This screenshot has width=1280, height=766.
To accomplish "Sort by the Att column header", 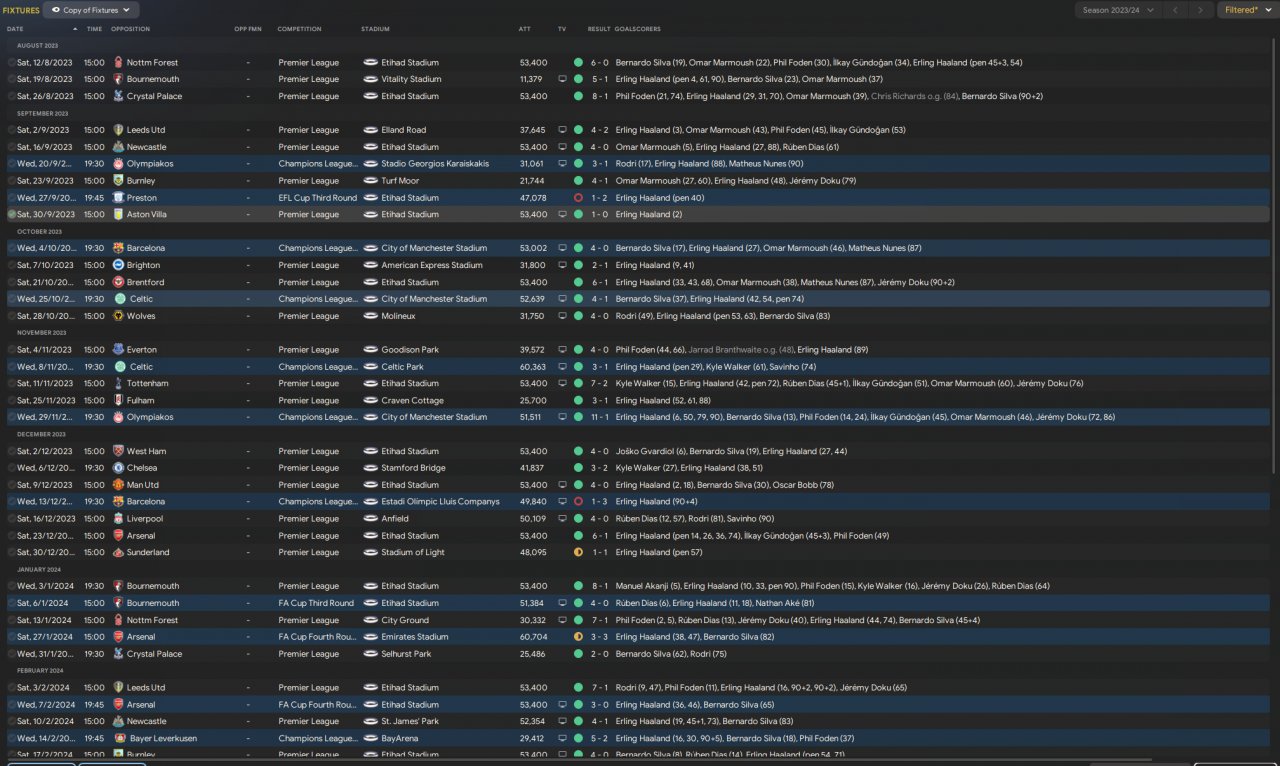I will point(525,29).
